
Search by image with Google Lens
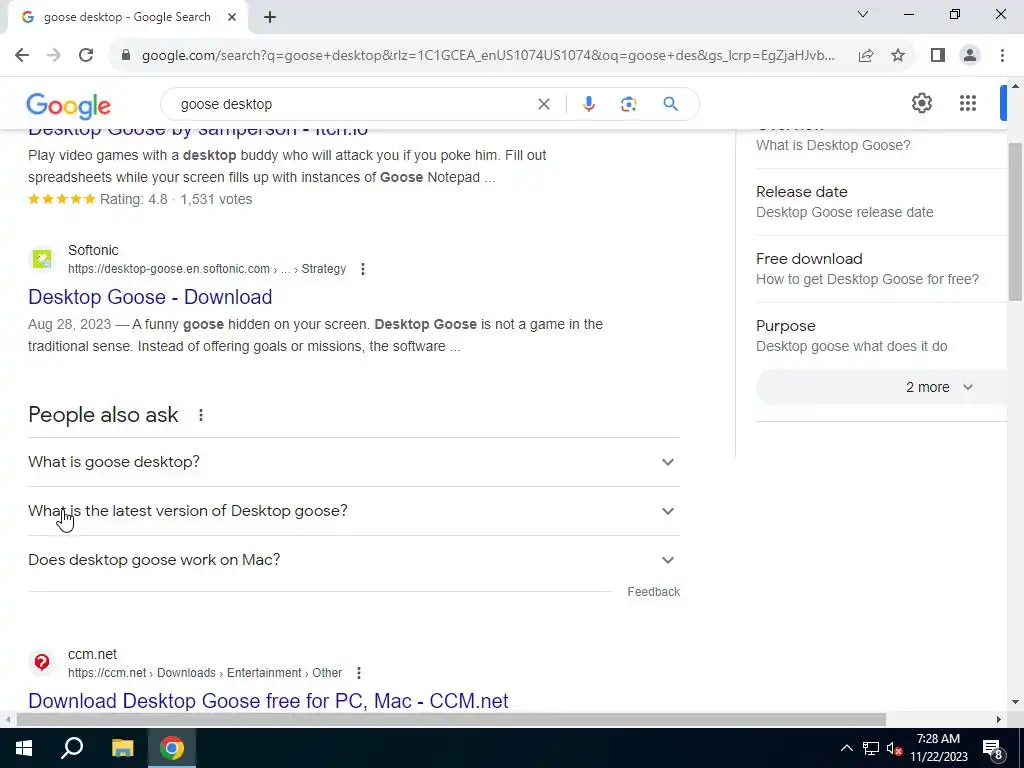(628, 104)
